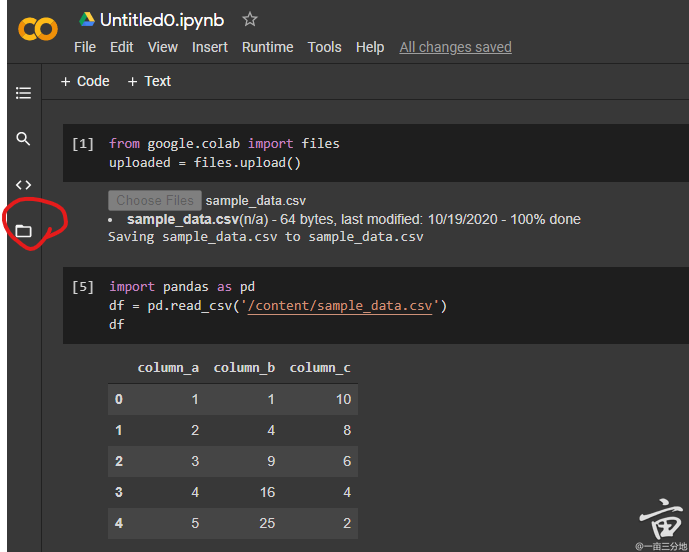
Task: Open the code snippets icon
Action: pyautogui.click(x=23, y=185)
